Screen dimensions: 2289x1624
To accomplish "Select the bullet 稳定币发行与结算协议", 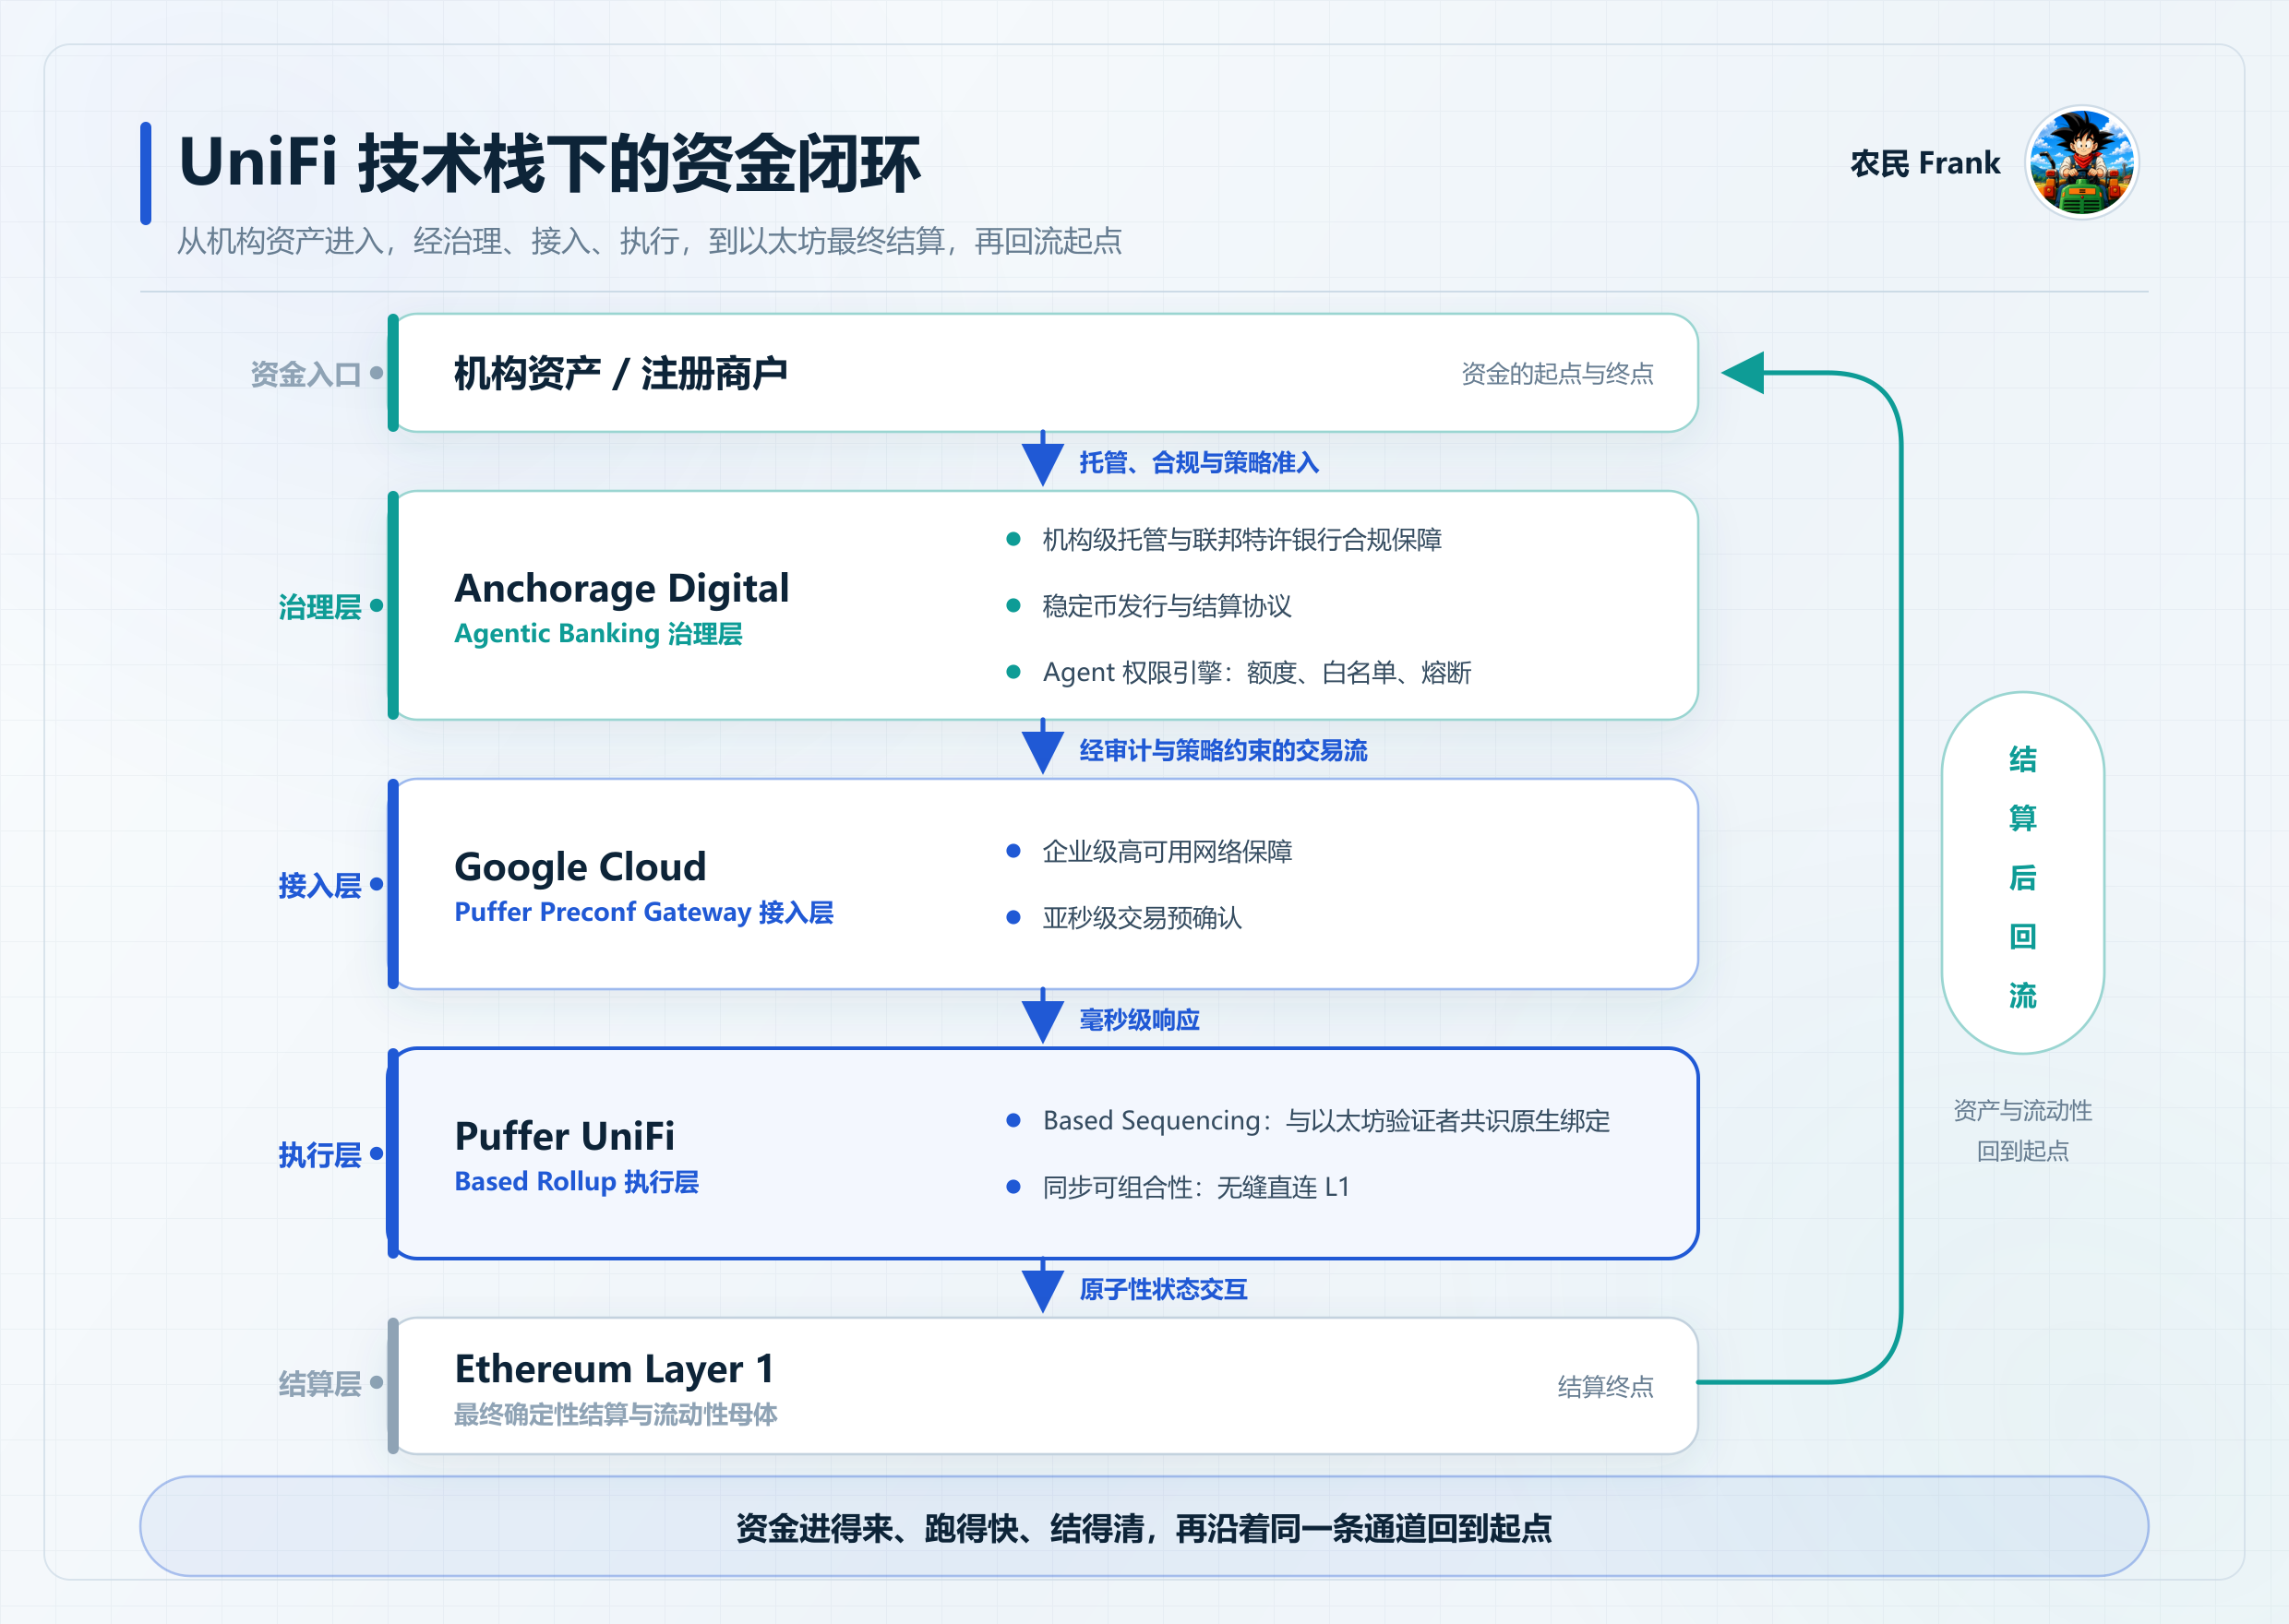I will pos(1167,606).
